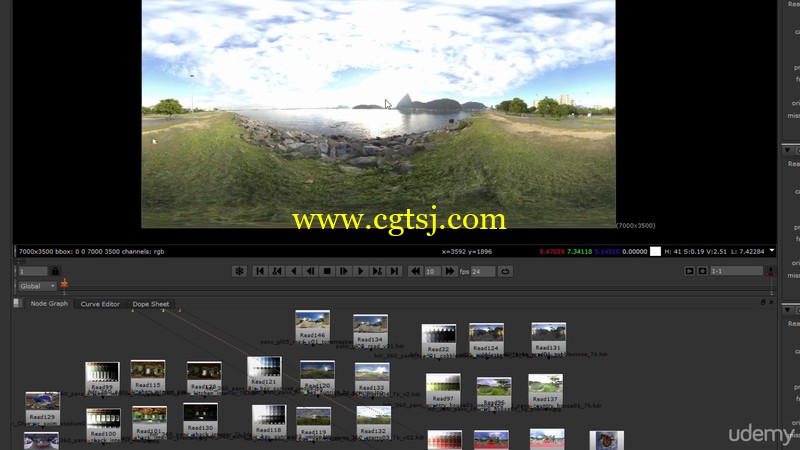Go to last frame button
This screenshot has height=450, width=800.
394,271
